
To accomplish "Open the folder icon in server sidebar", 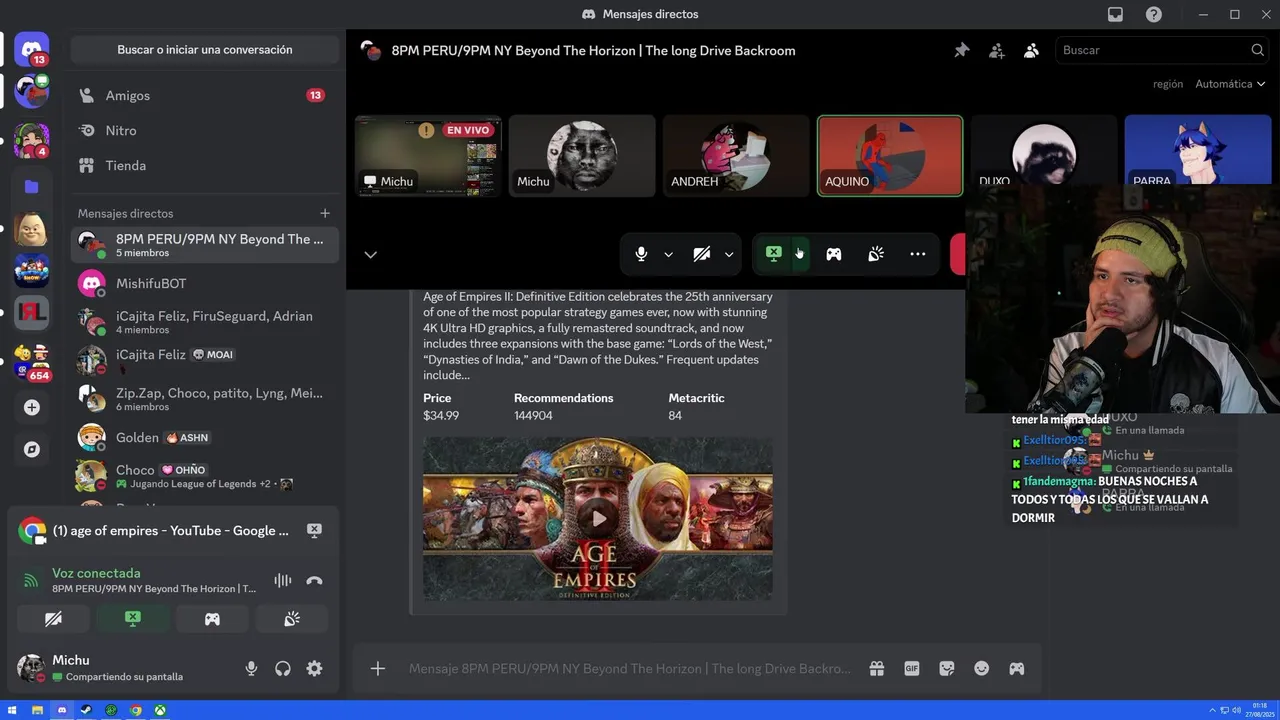I will pos(31,186).
